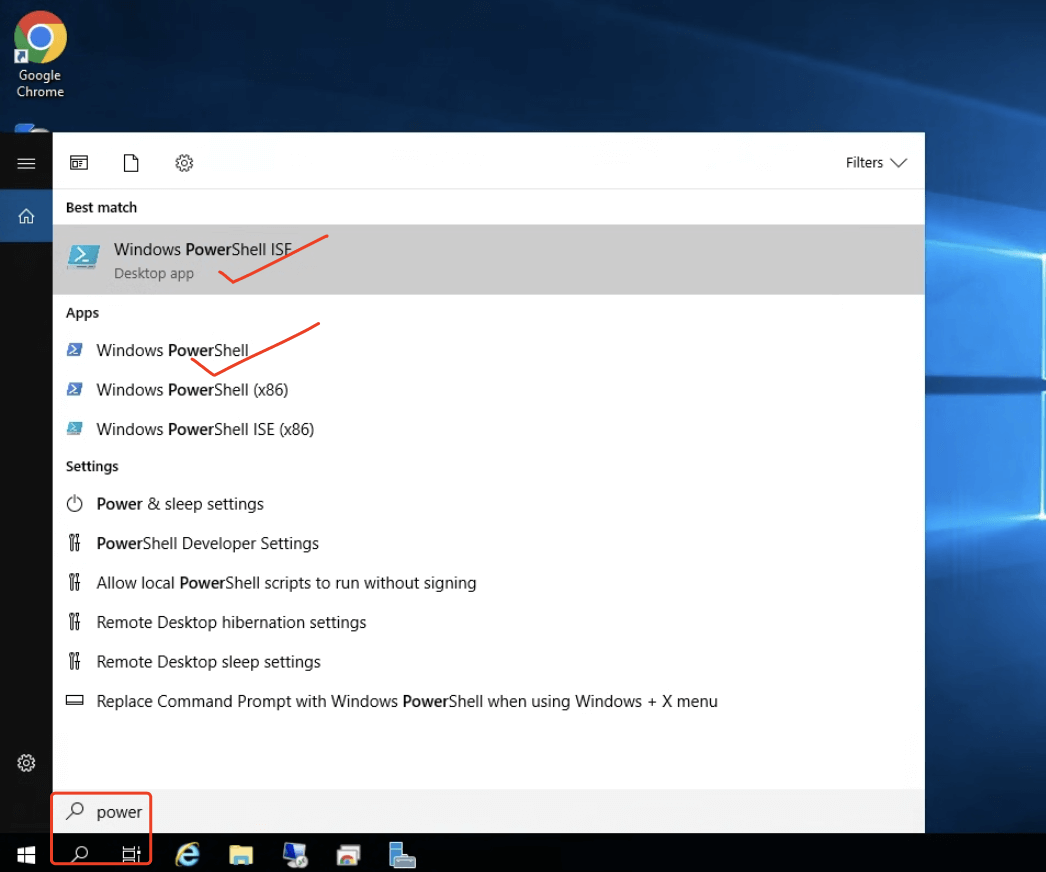
Task: Click the Settings section heading
Action: (92, 466)
